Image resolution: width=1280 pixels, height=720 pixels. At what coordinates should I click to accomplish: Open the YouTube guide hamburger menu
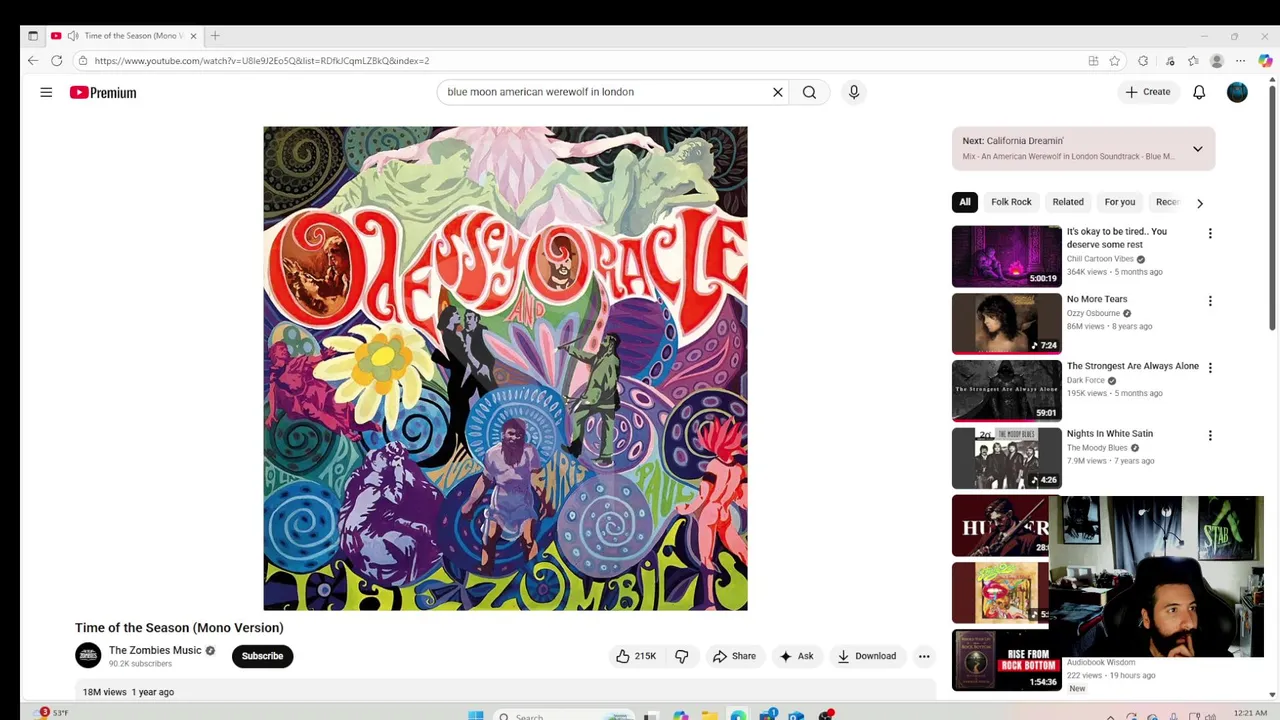pos(46,92)
